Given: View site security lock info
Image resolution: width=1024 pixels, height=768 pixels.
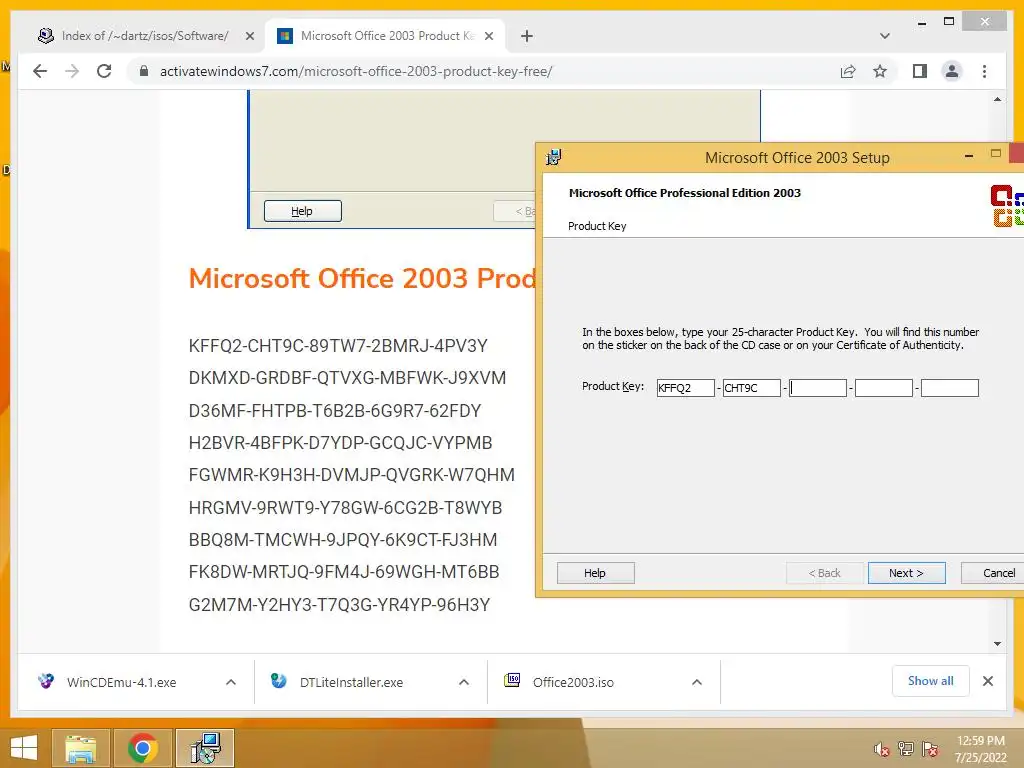Looking at the screenshot, I should [x=144, y=71].
